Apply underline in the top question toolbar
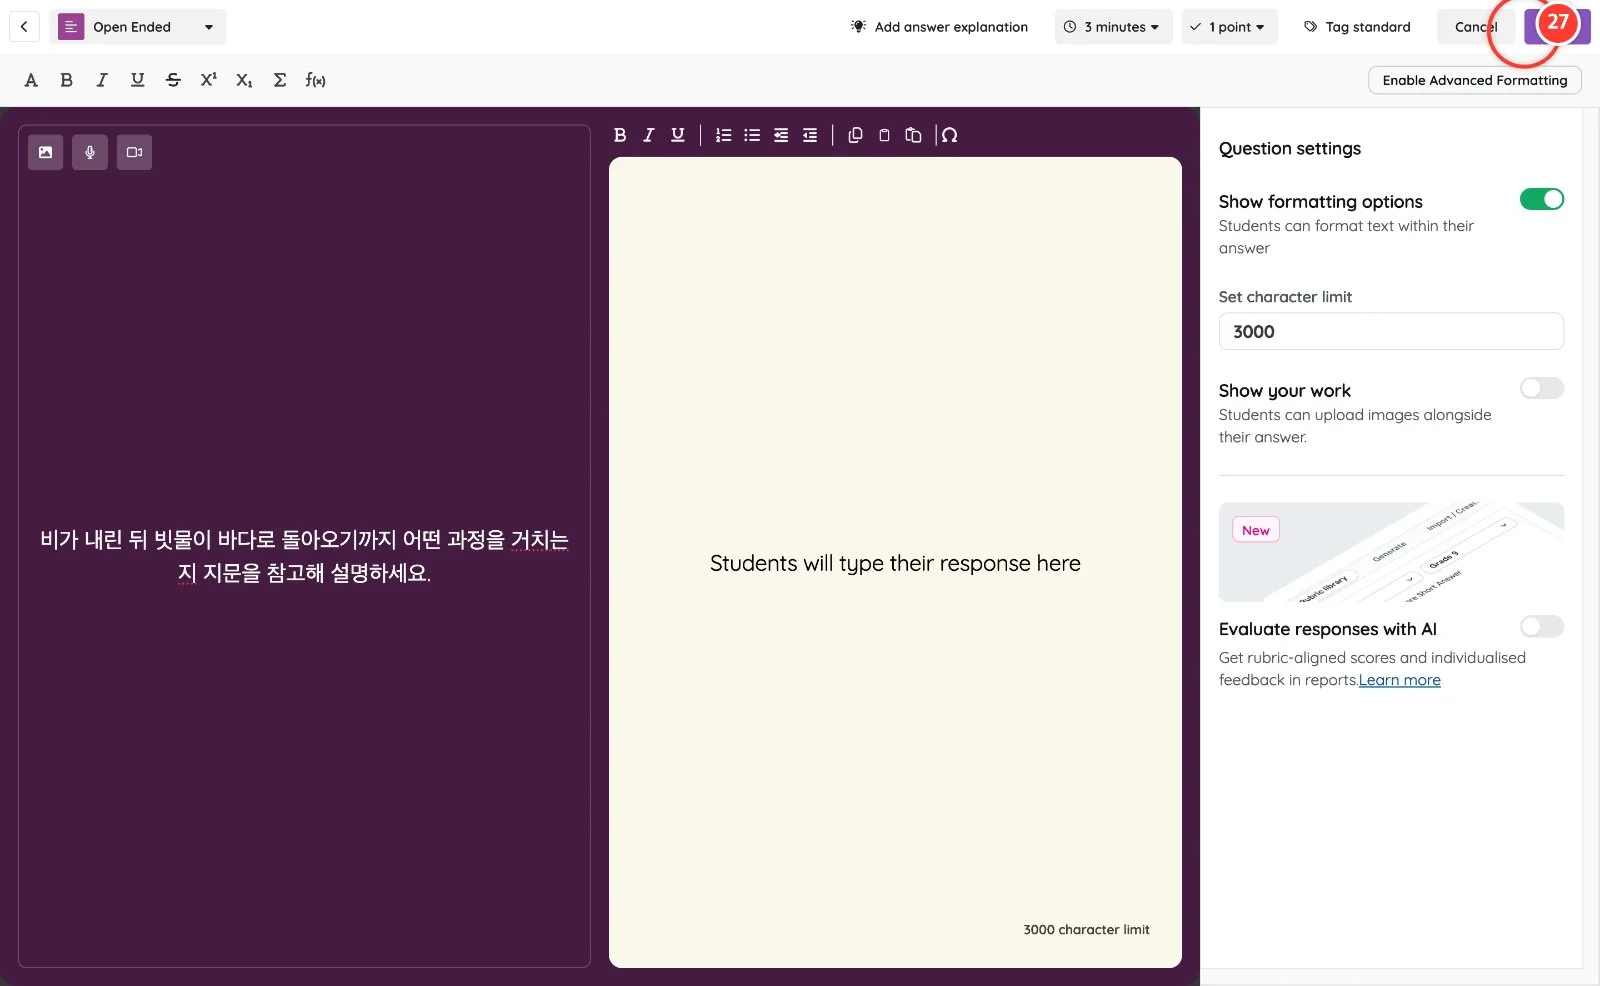The image size is (1600, 986). 138,80
